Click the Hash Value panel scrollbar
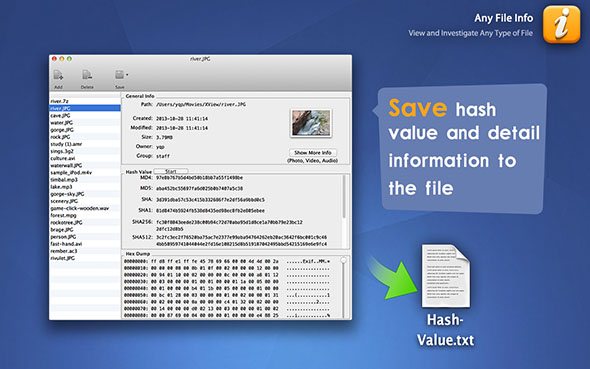The image size is (590, 369). pos(344,196)
